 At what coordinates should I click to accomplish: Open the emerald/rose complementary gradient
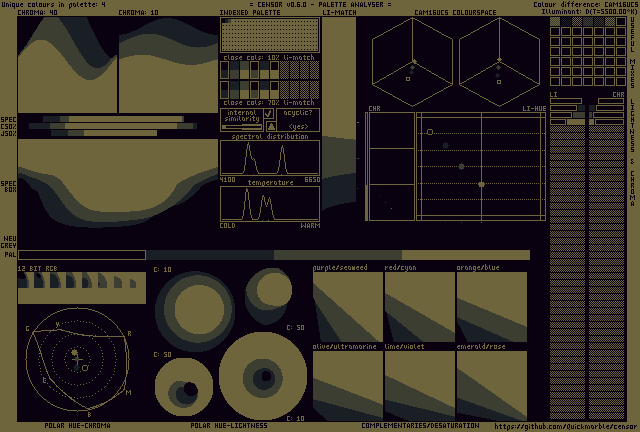click(492, 386)
